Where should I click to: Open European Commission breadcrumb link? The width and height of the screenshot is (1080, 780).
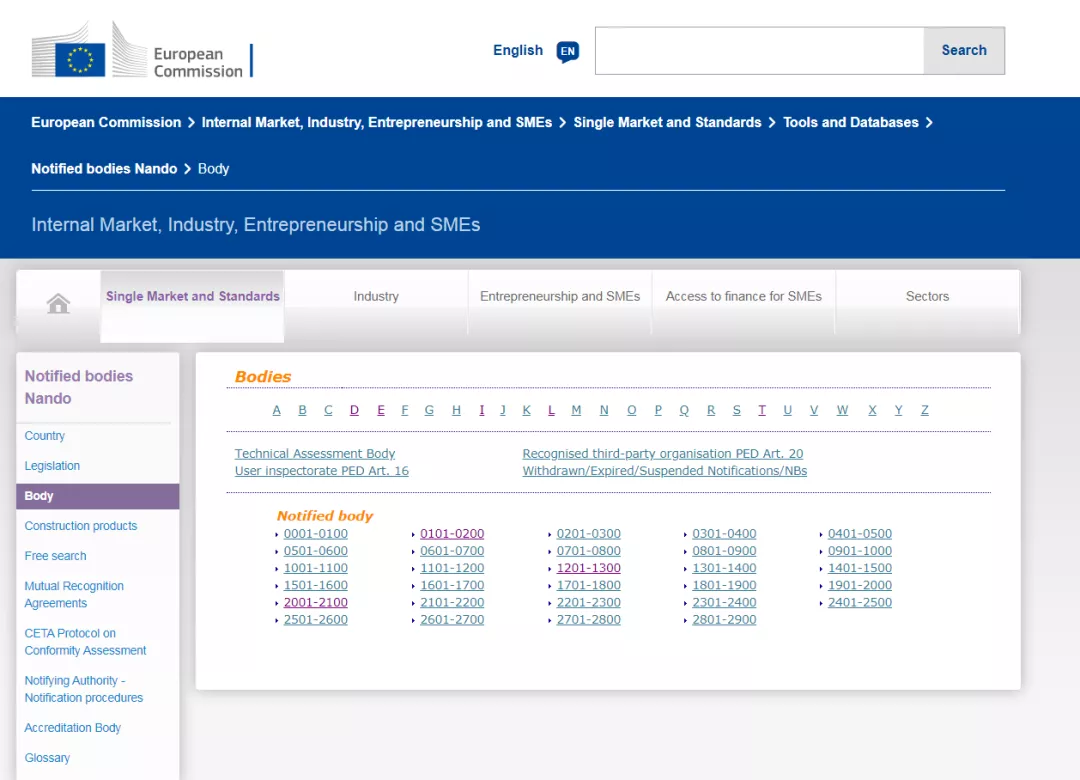pos(106,122)
